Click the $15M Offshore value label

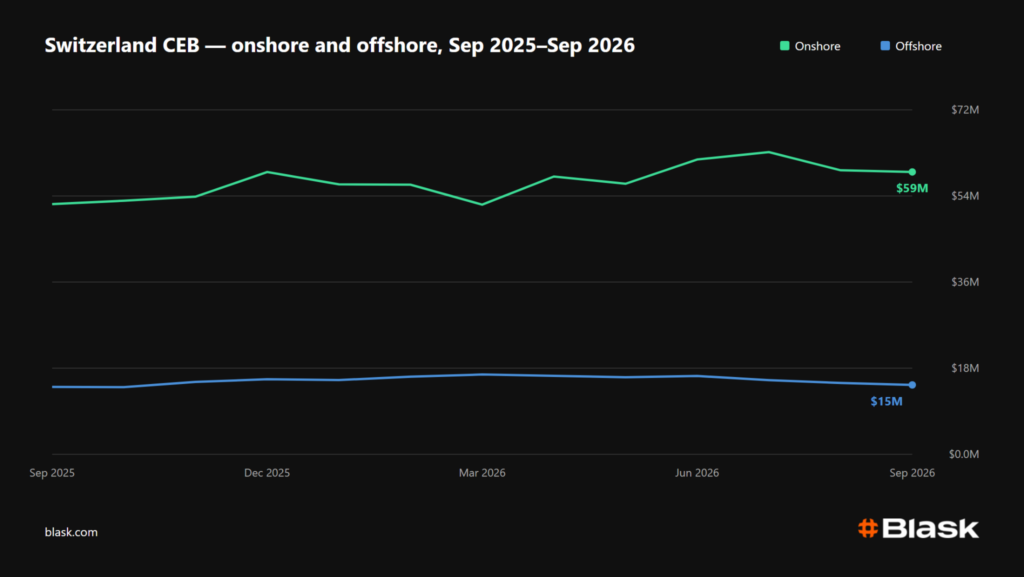(886, 401)
